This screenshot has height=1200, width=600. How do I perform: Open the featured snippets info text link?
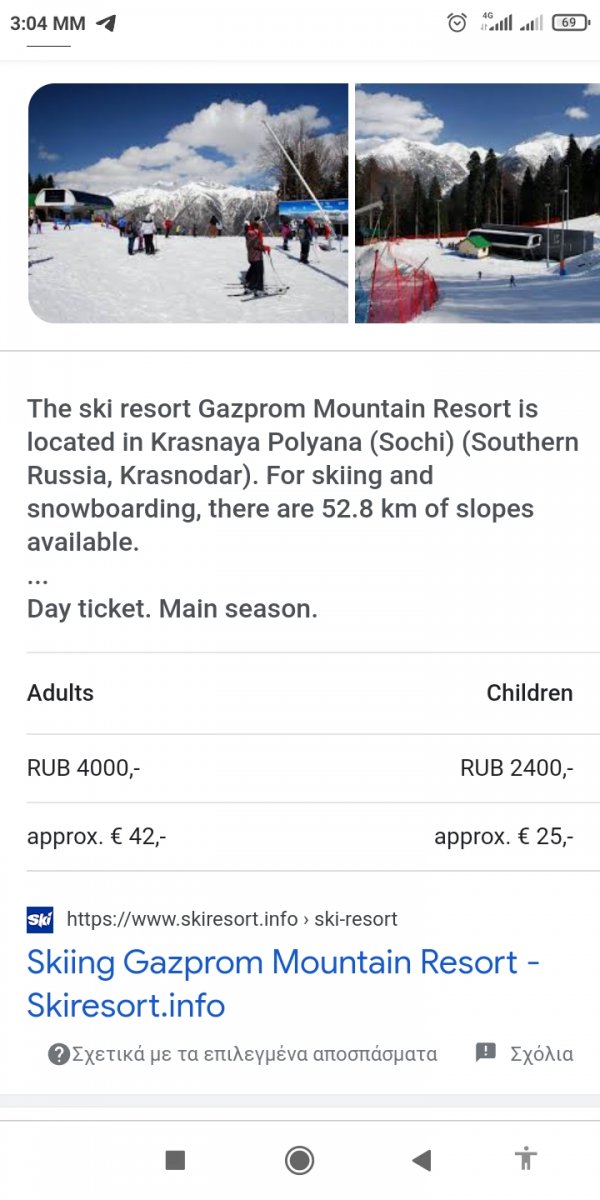(254, 1053)
